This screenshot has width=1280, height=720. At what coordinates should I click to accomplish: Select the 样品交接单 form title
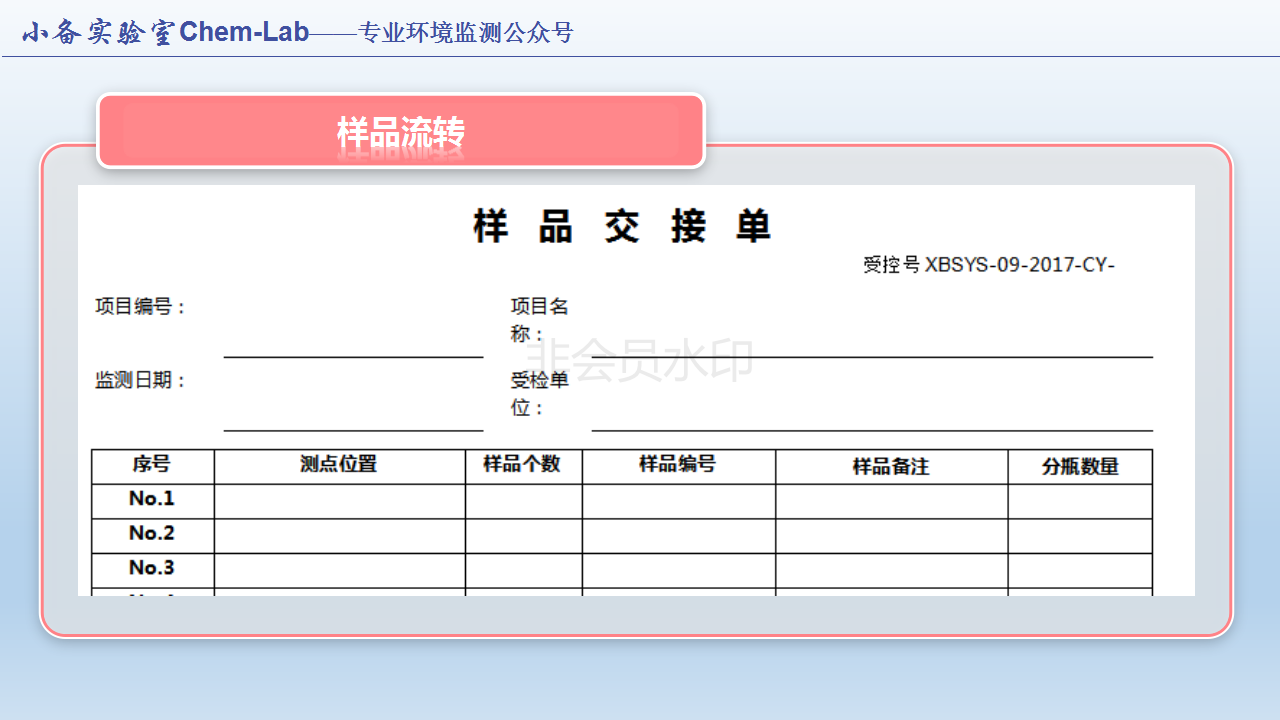[622, 227]
